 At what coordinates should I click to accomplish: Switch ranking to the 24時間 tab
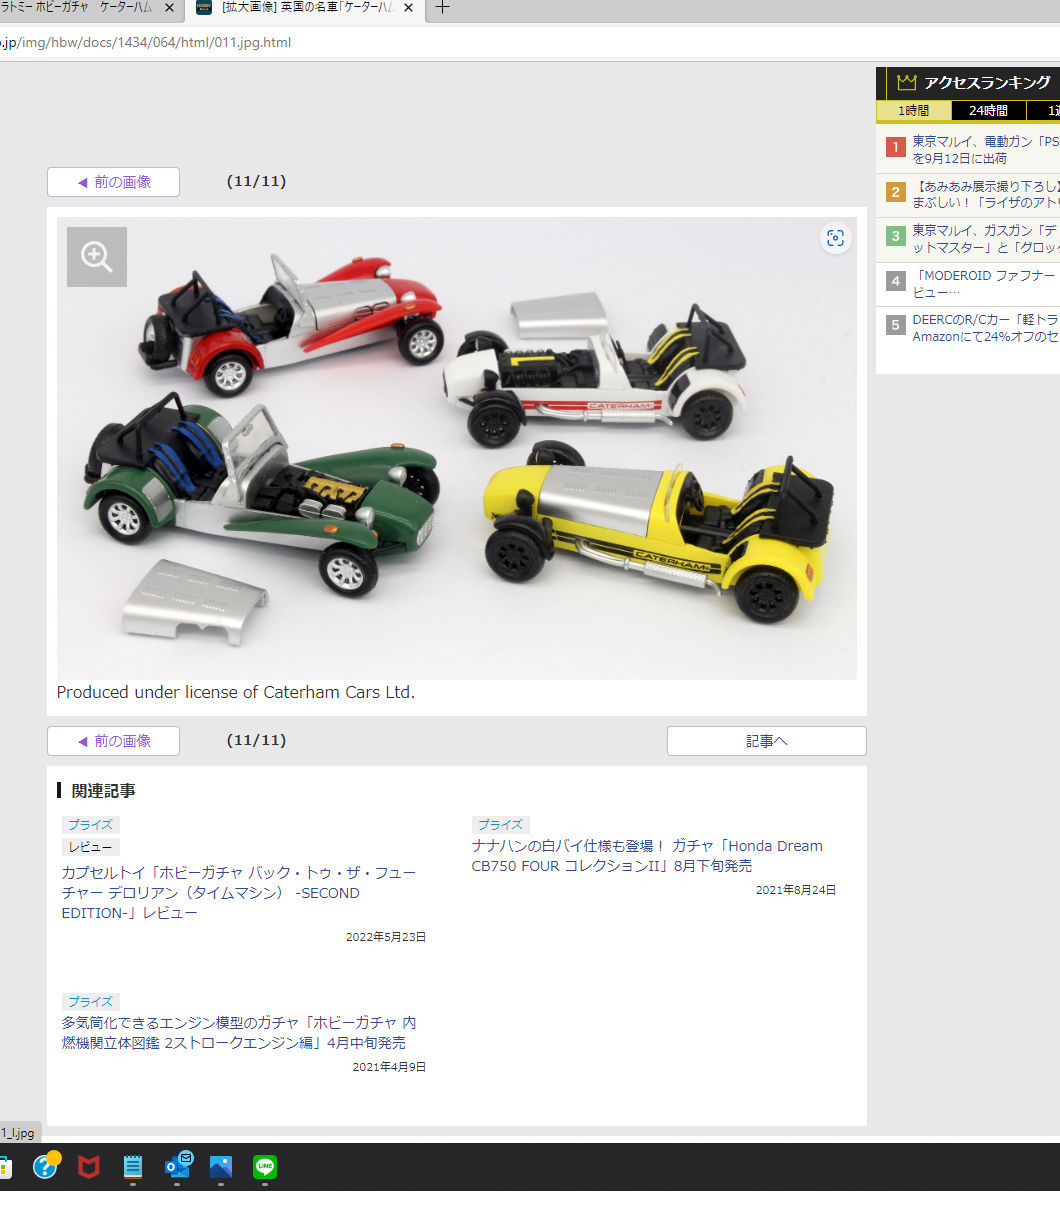pos(988,111)
